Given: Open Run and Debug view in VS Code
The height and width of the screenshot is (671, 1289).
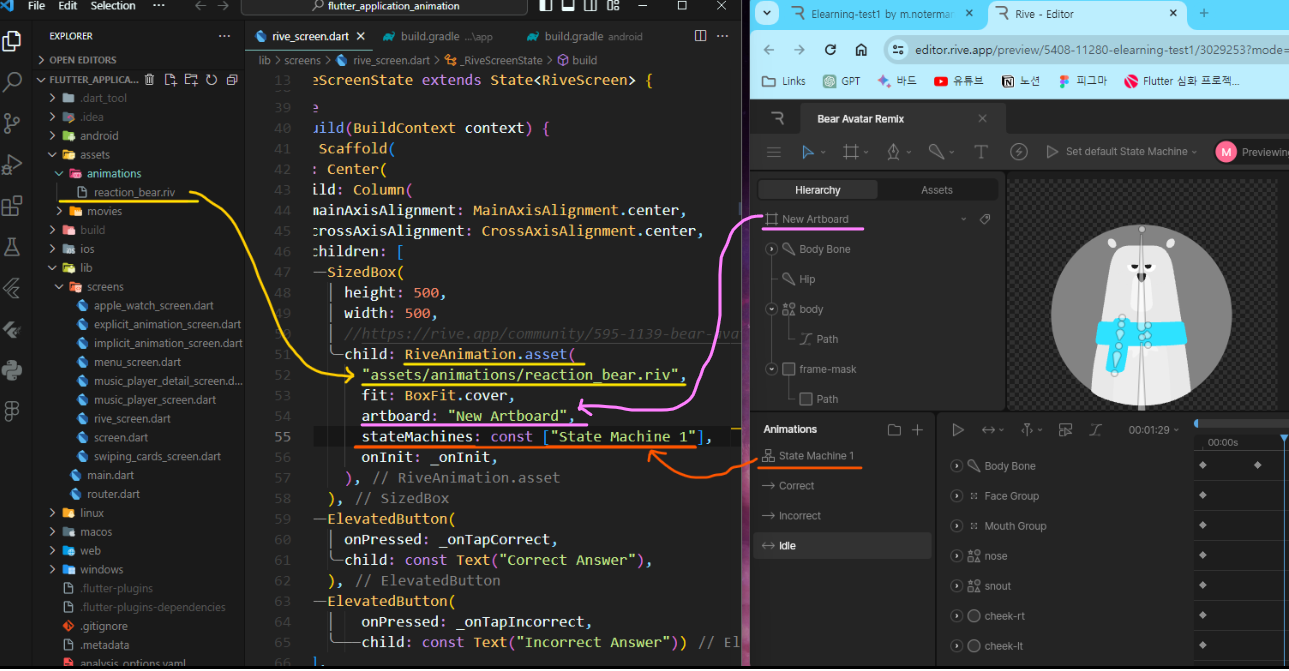Looking at the screenshot, I should tap(12, 164).
